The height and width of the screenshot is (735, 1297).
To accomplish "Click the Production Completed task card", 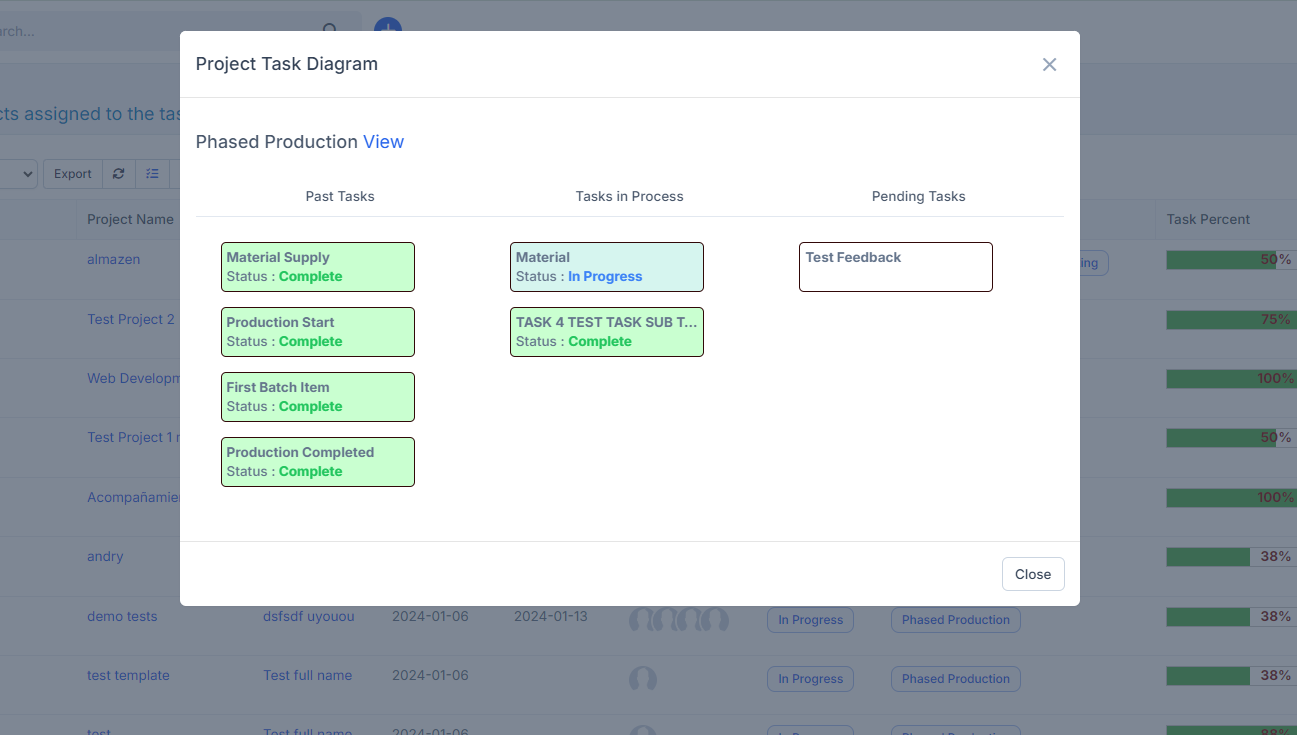I will [x=317, y=462].
